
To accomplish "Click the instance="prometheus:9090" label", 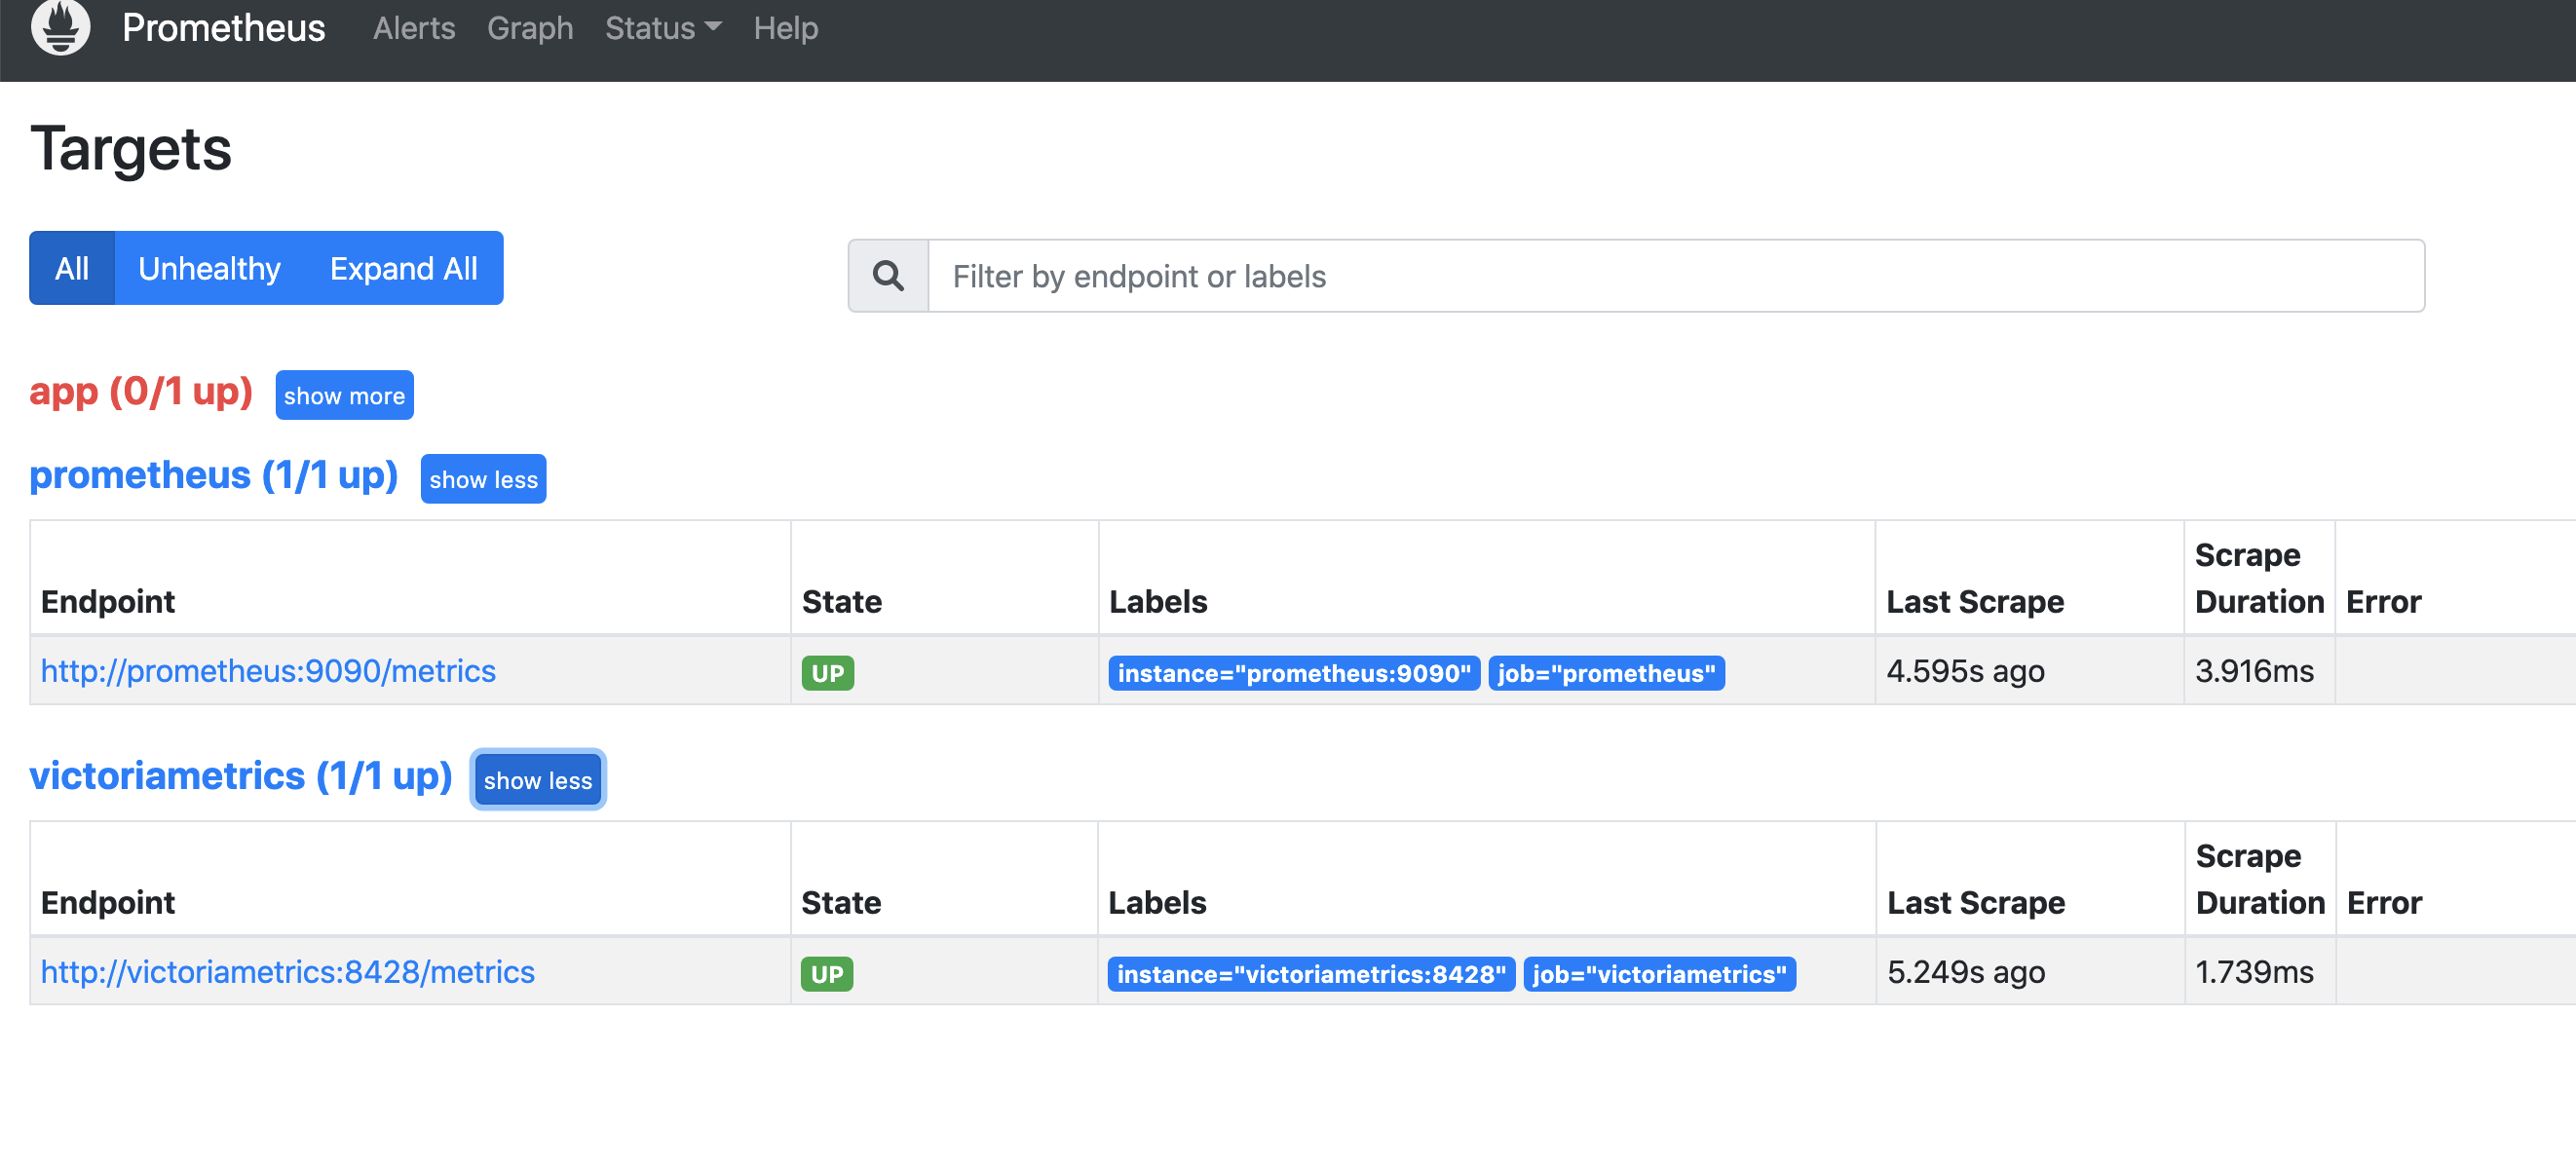I will pos(1294,673).
